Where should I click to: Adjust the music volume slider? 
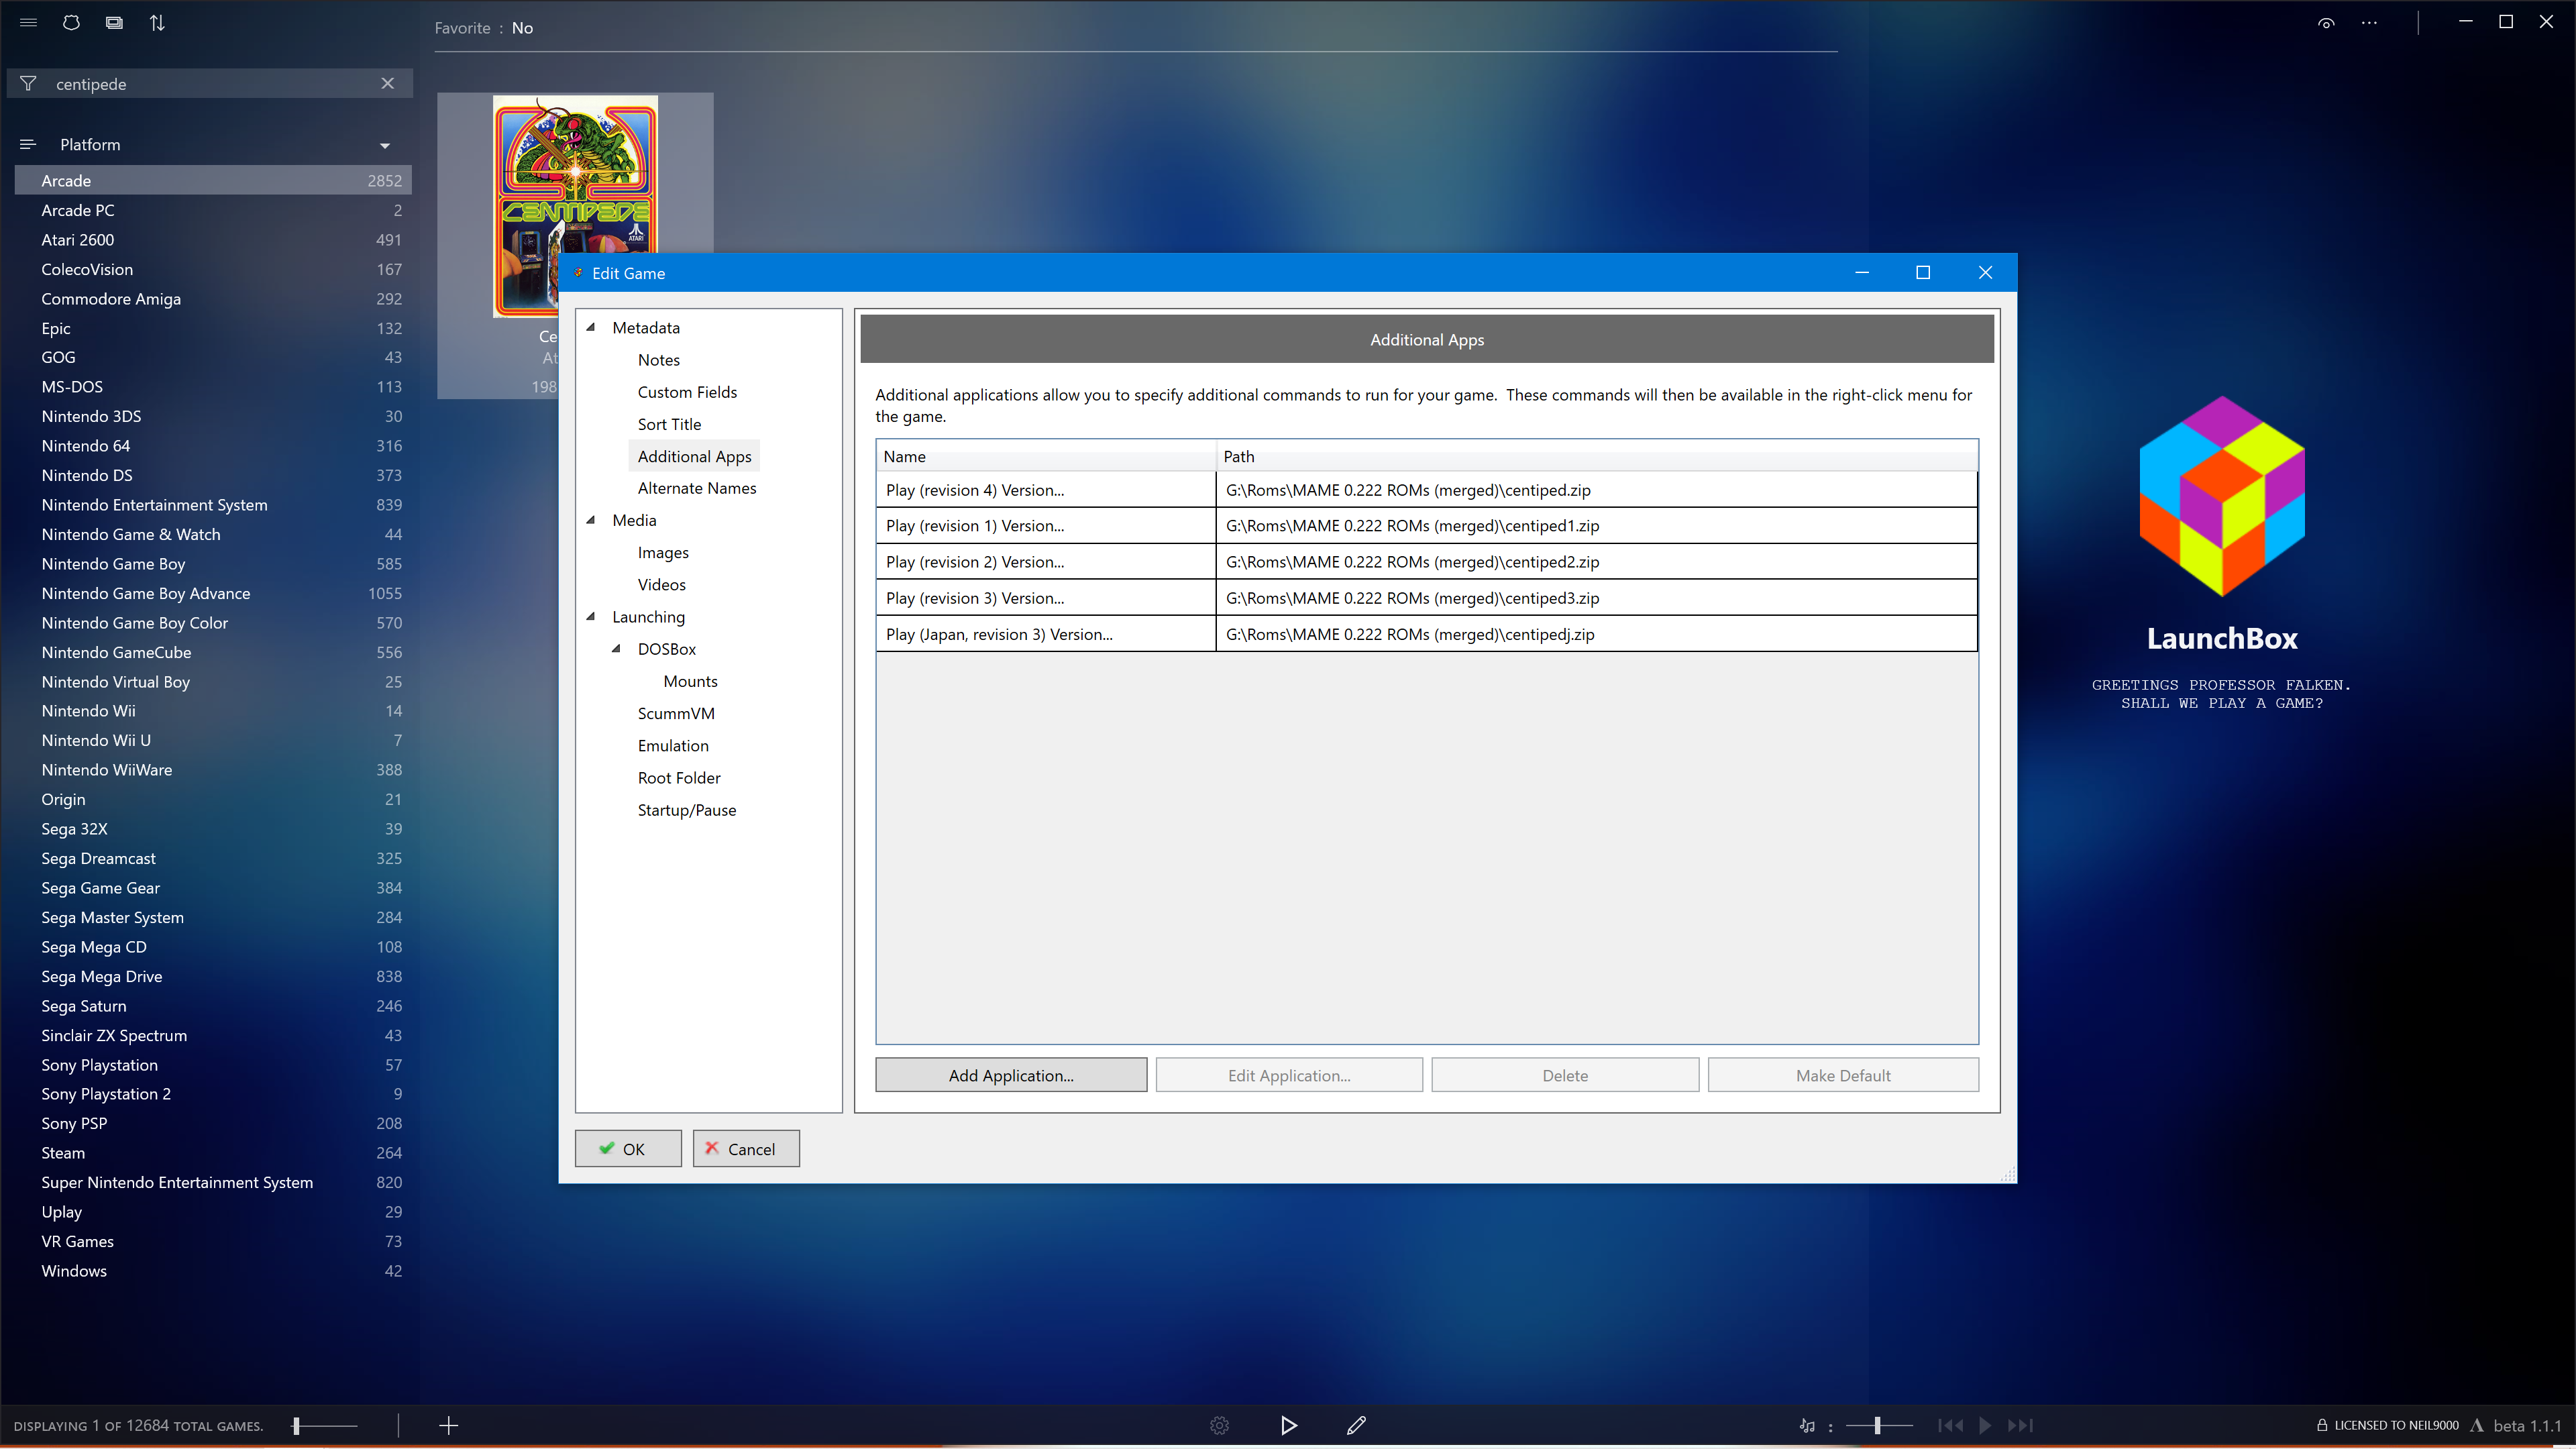pos(1879,1425)
